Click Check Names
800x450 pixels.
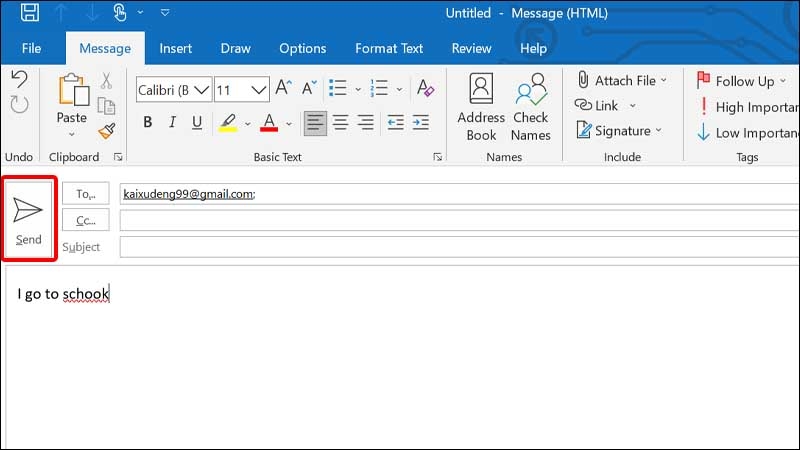pos(531,107)
